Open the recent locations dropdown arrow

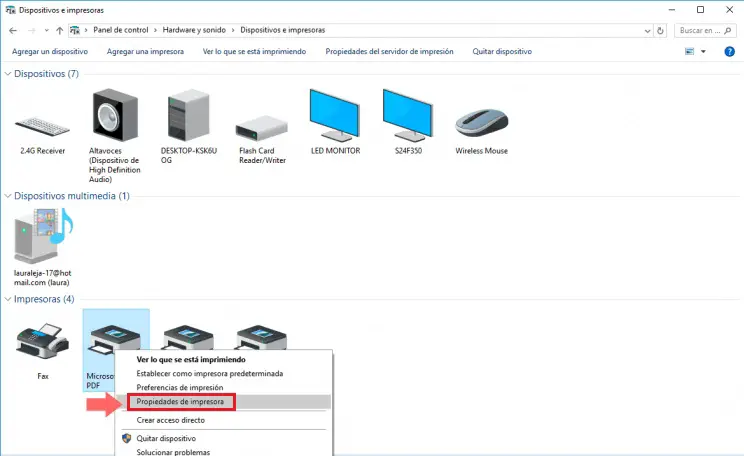tap(46, 30)
